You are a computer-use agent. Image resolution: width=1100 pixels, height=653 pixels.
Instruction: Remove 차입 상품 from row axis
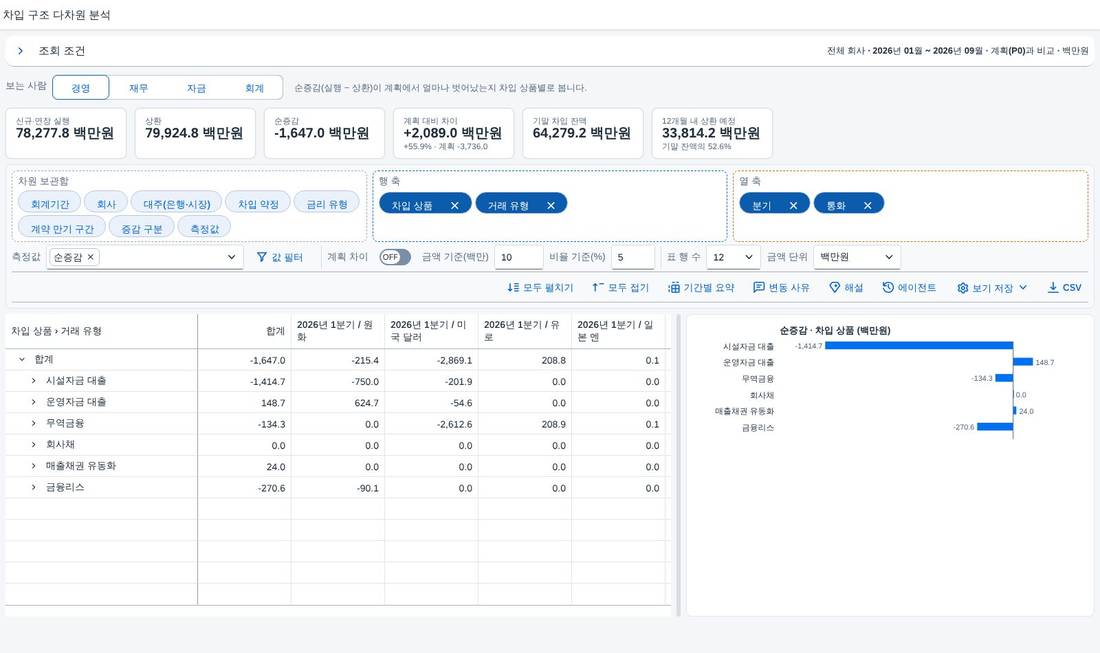coord(455,206)
